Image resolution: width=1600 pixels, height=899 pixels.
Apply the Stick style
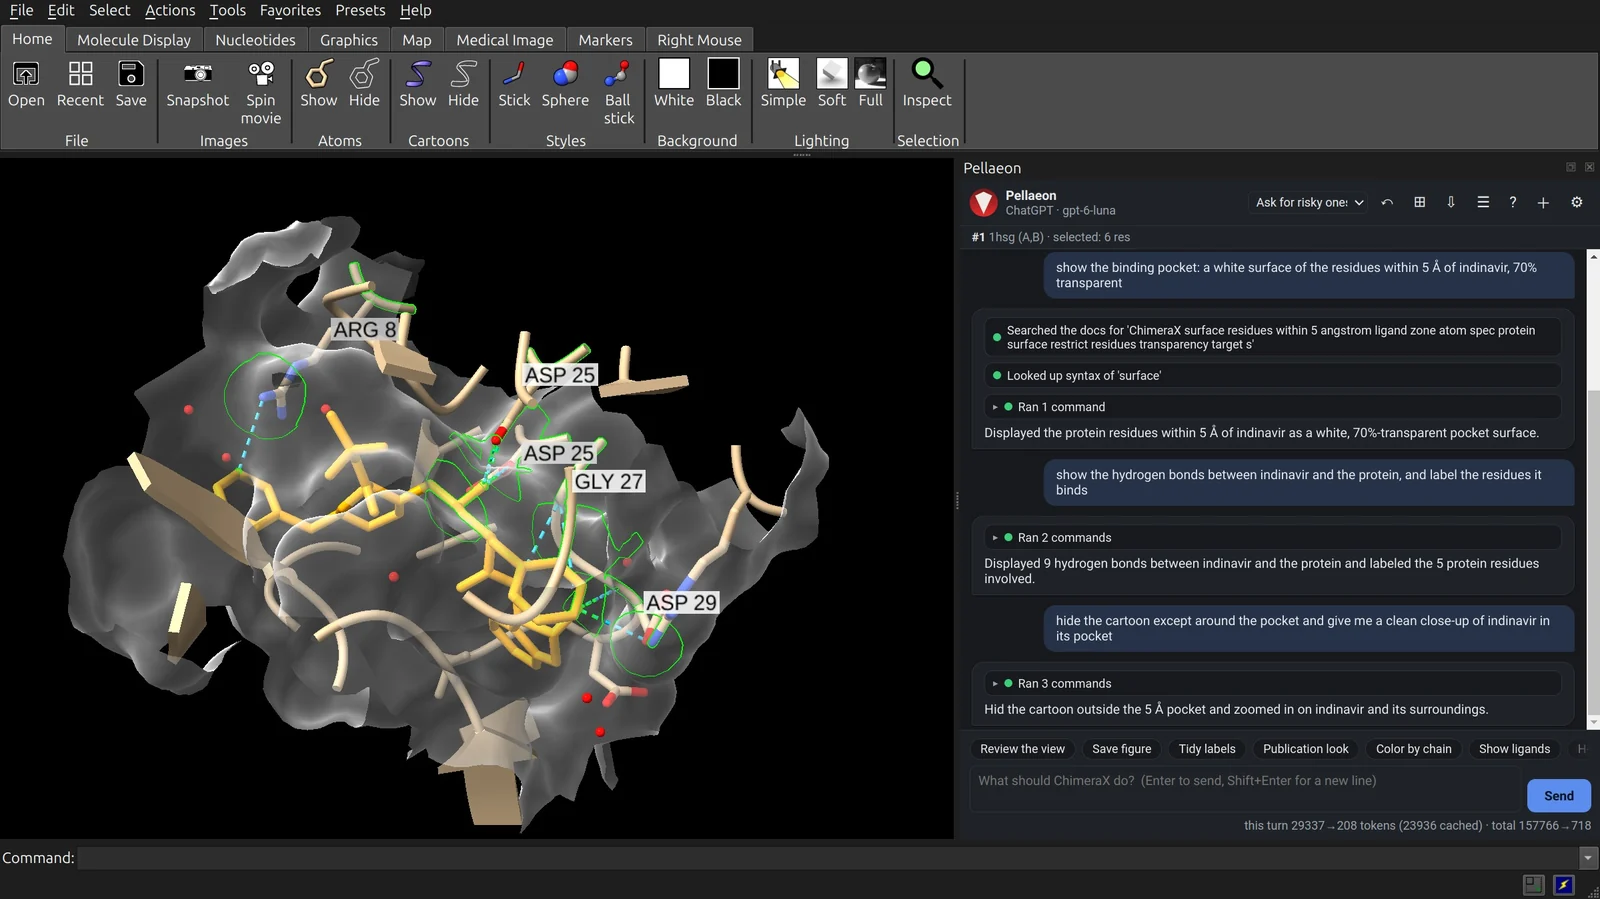coord(514,74)
